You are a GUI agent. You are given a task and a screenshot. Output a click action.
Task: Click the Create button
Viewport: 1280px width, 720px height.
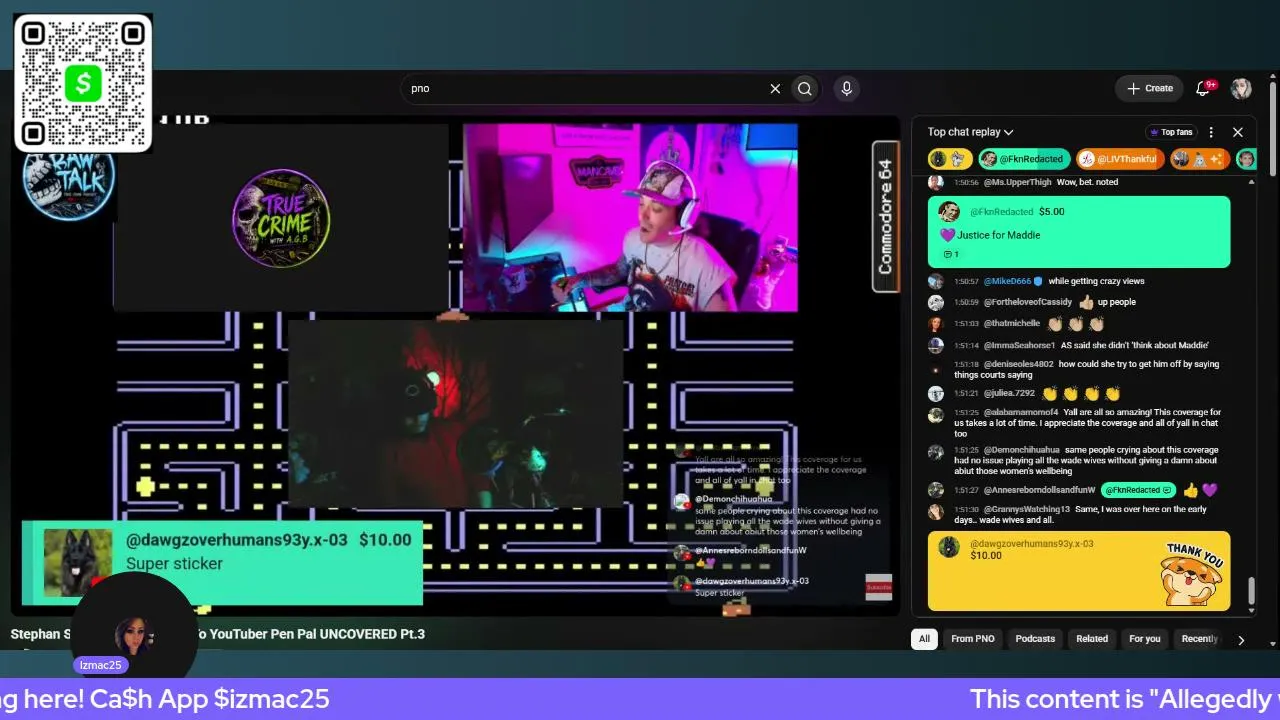point(1149,88)
